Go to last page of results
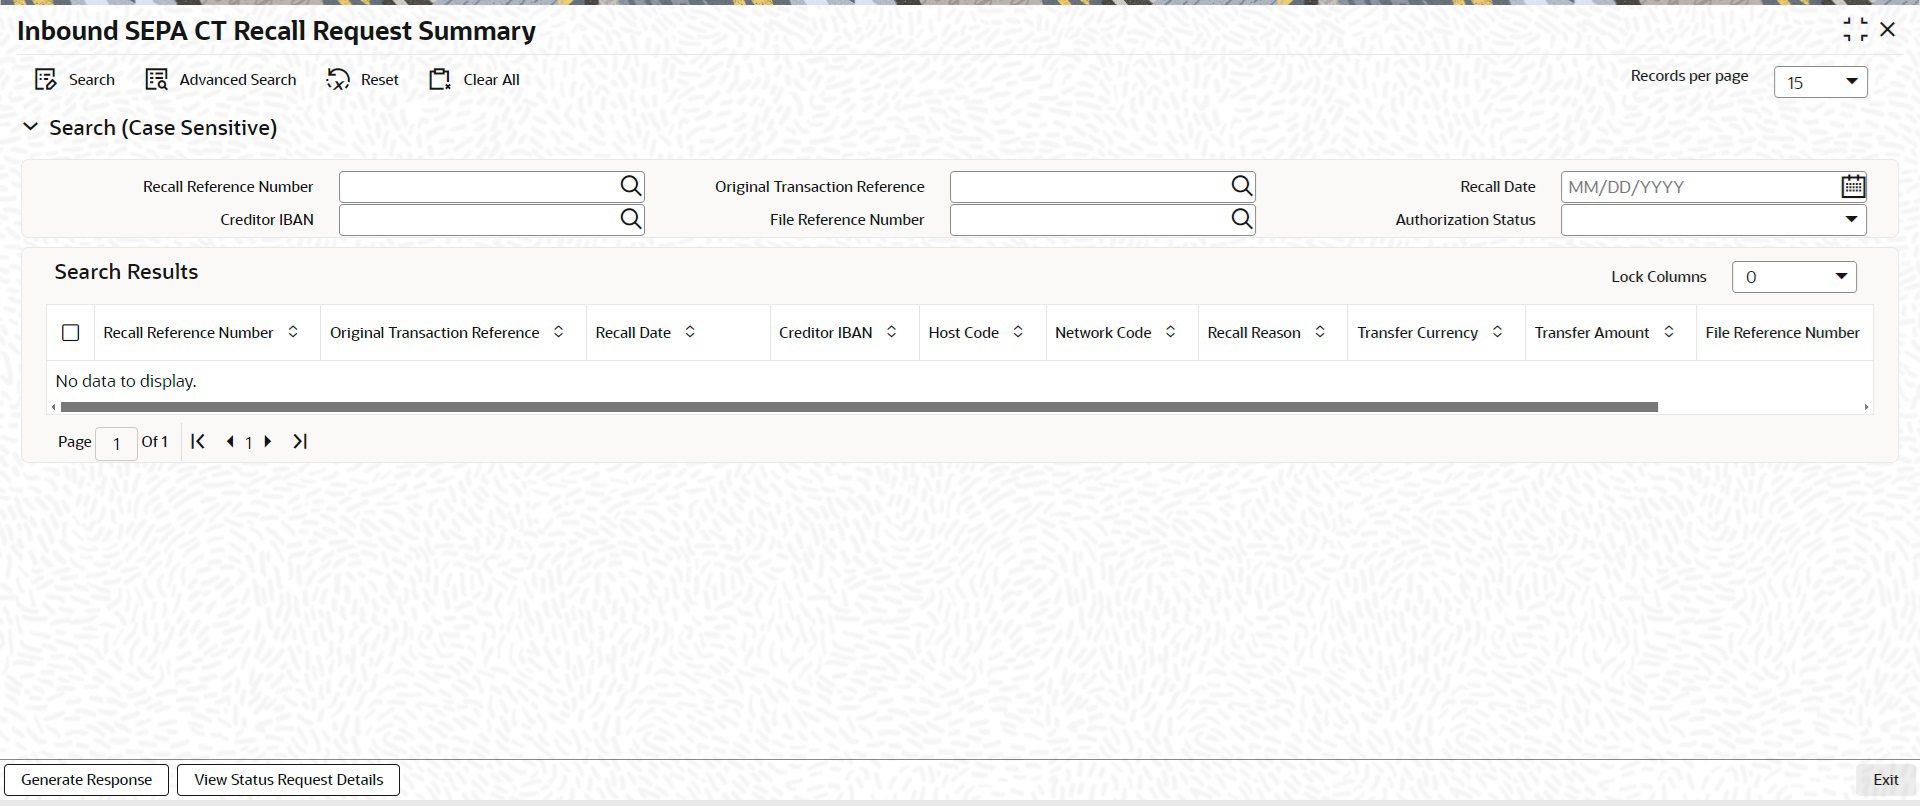The image size is (1920, 806). [x=300, y=441]
